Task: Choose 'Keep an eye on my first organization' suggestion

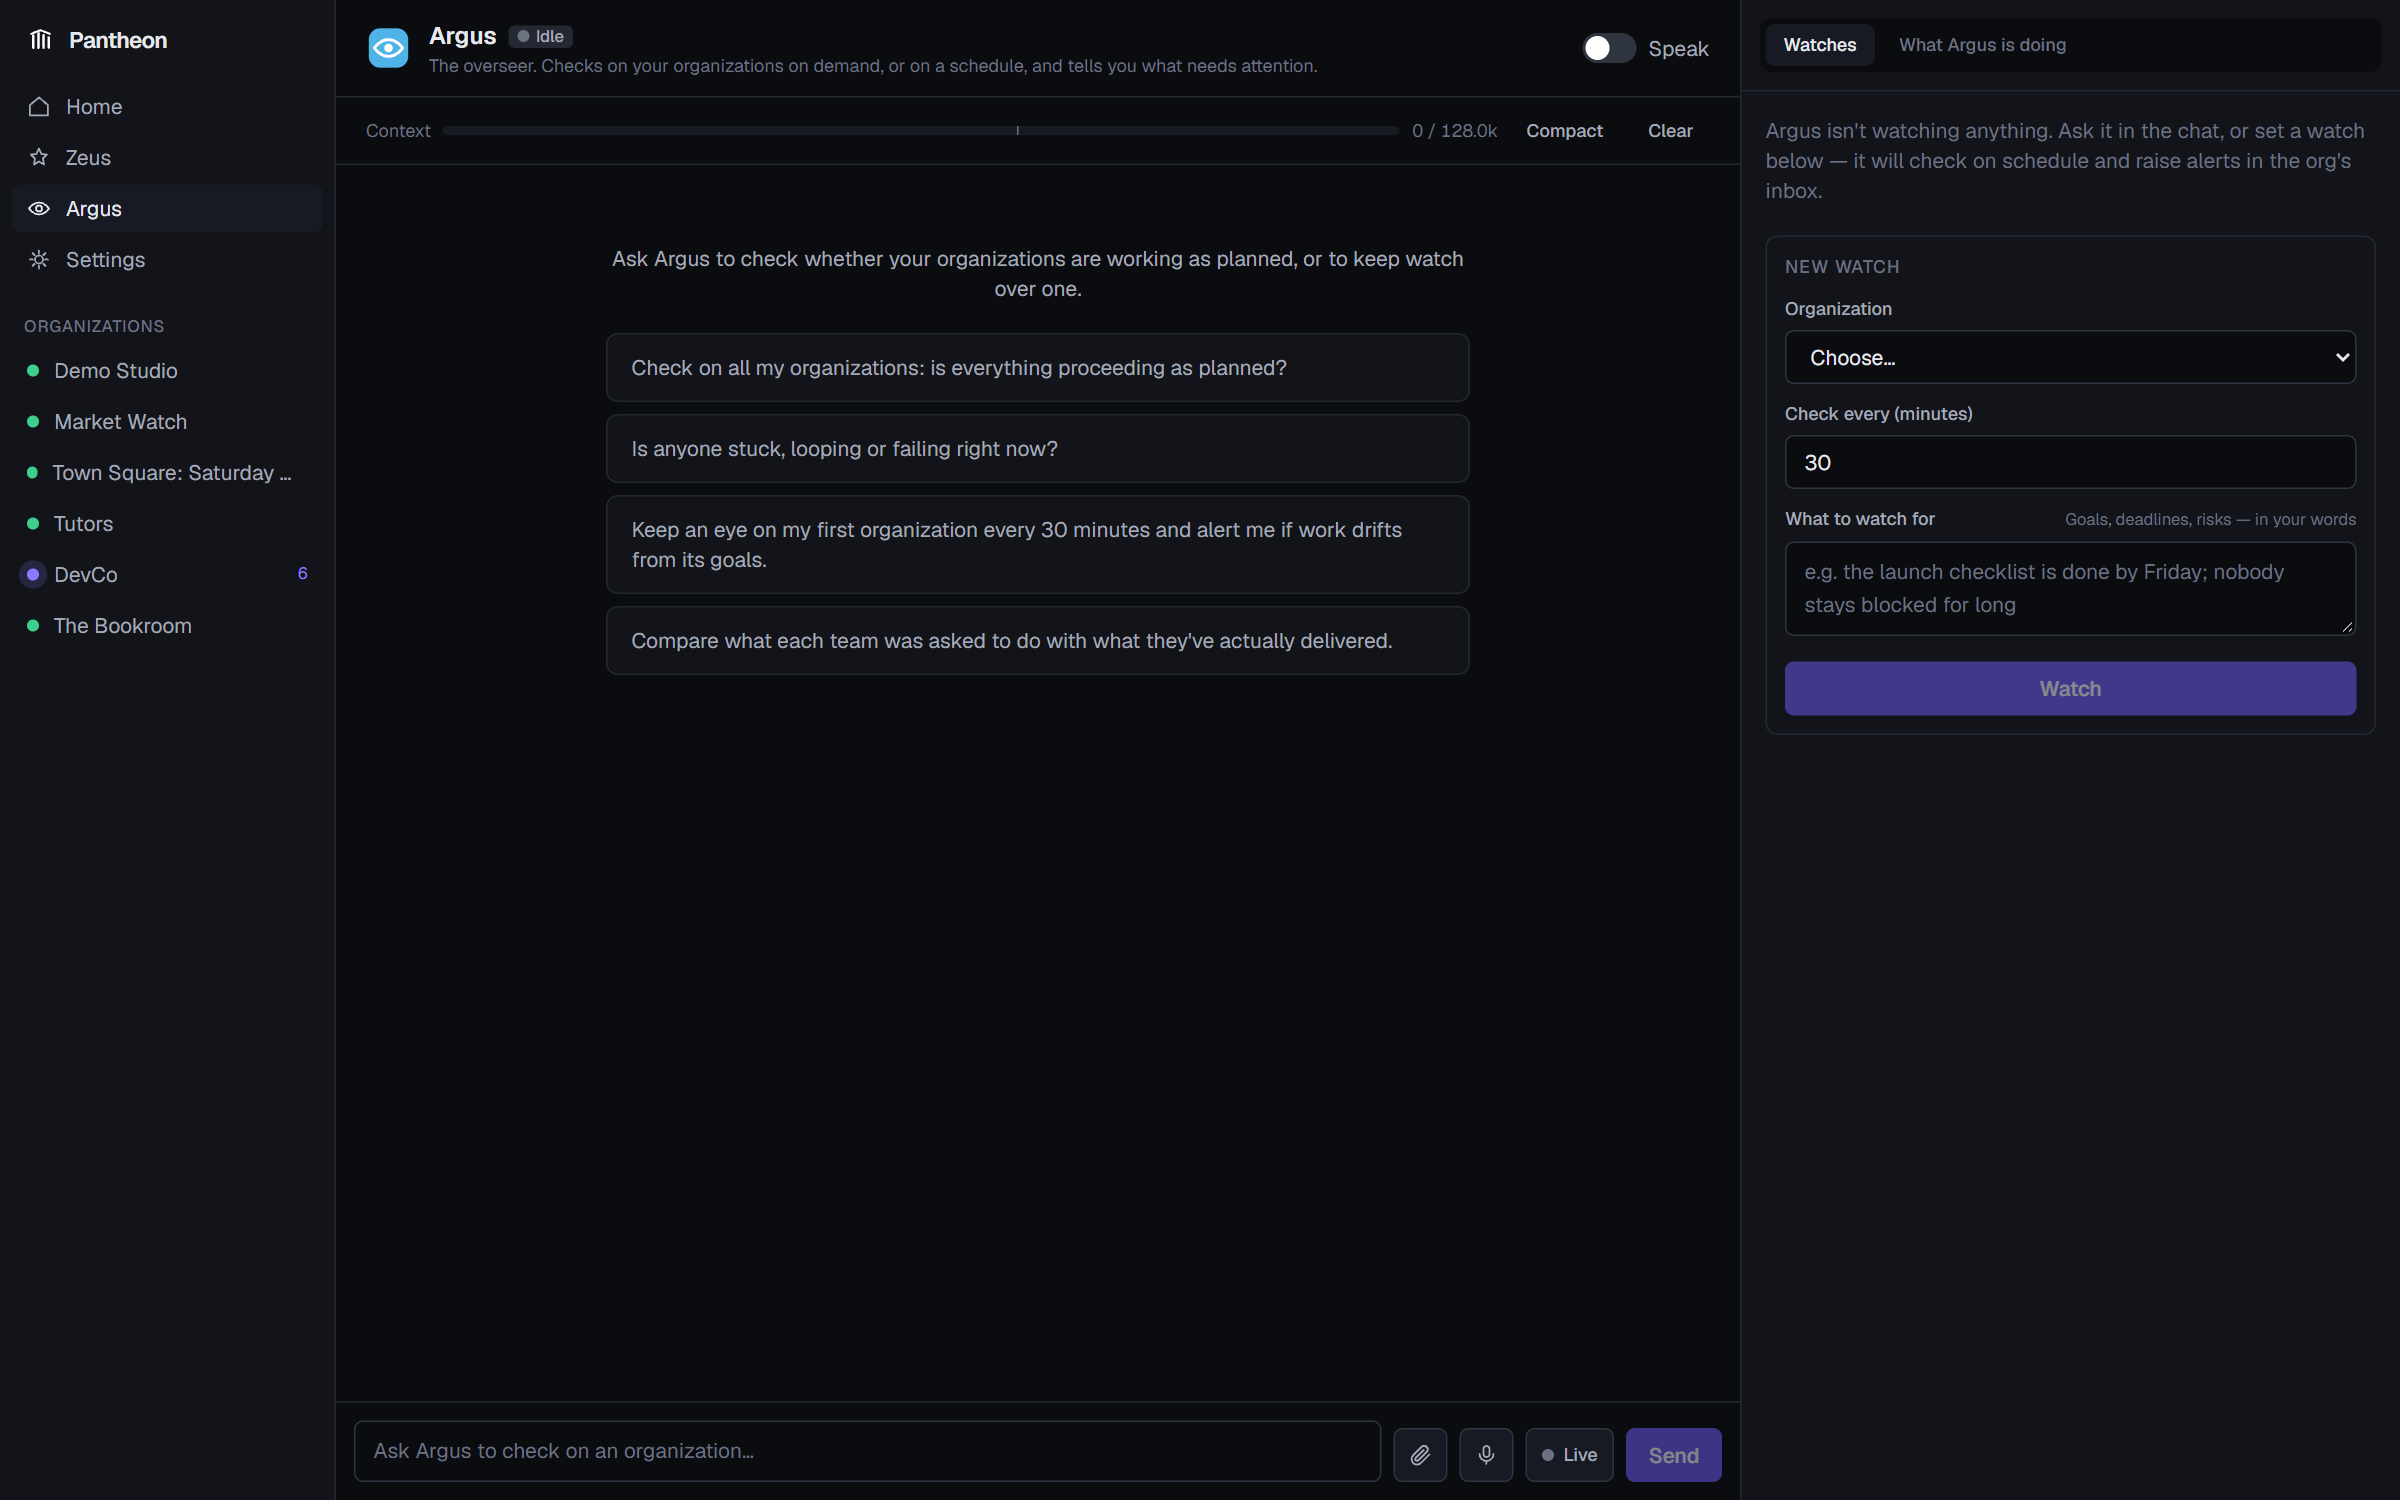Action: pyautogui.click(x=1037, y=545)
